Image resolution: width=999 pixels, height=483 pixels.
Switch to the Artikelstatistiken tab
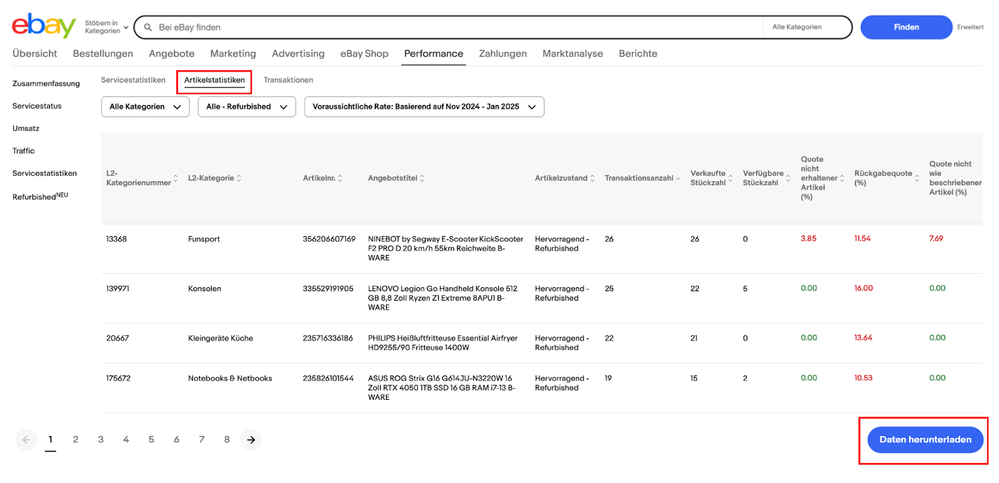pyautogui.click(x=214, y=80)
